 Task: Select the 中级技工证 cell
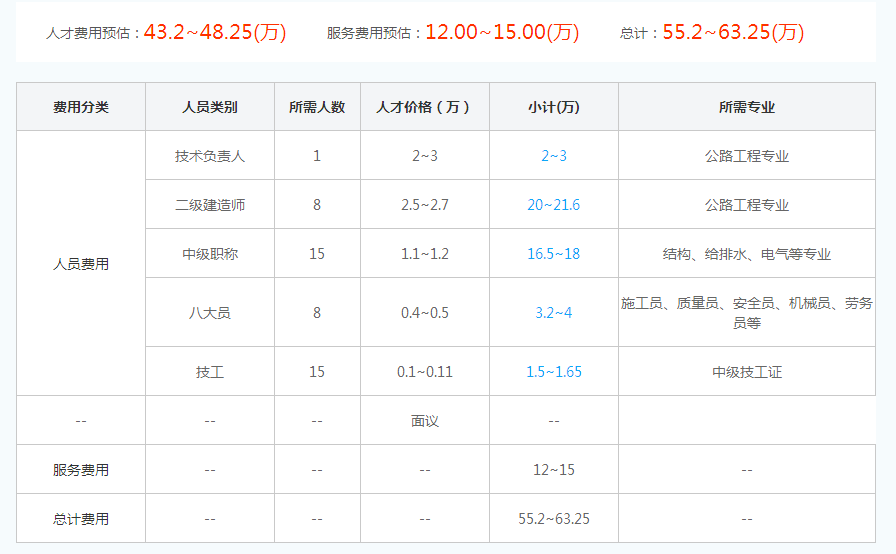[x=747, y=372]
